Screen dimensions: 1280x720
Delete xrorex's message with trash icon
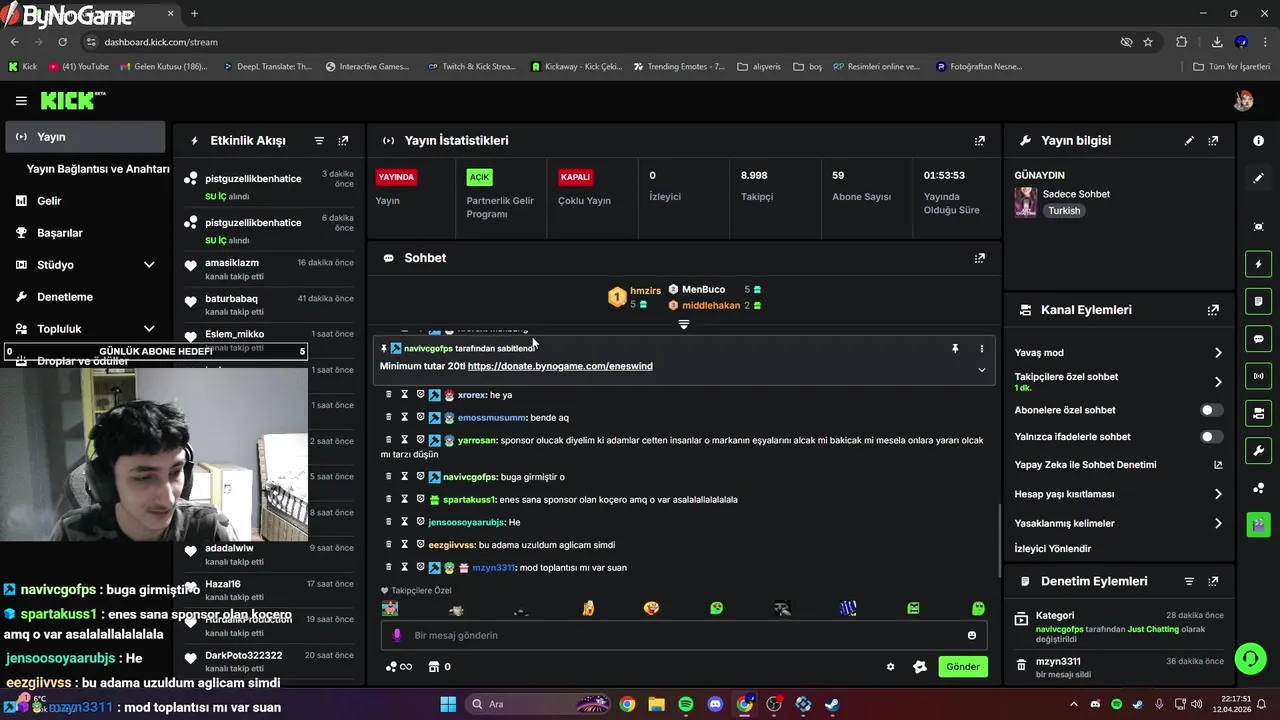[389, 395]
